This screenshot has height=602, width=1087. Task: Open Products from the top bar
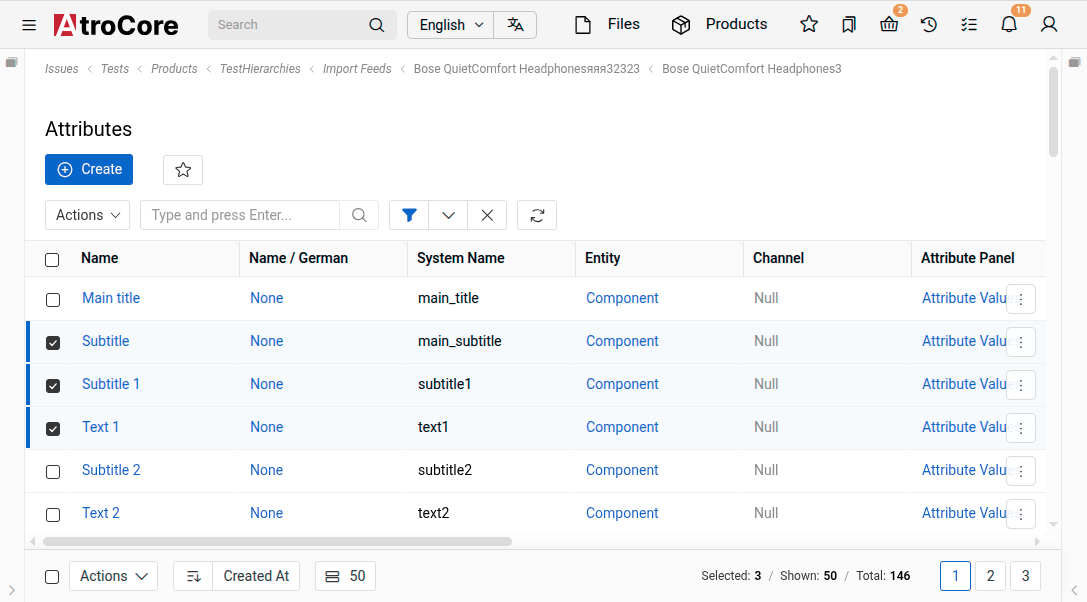[x=720, y=24]
